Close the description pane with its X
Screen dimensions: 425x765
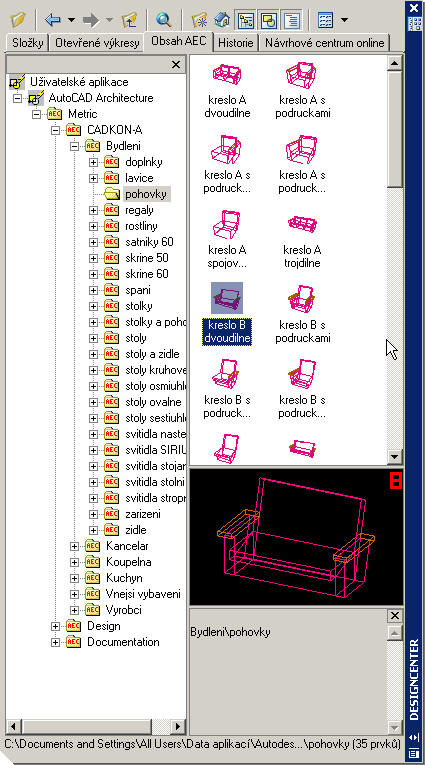tap(395, 616)
